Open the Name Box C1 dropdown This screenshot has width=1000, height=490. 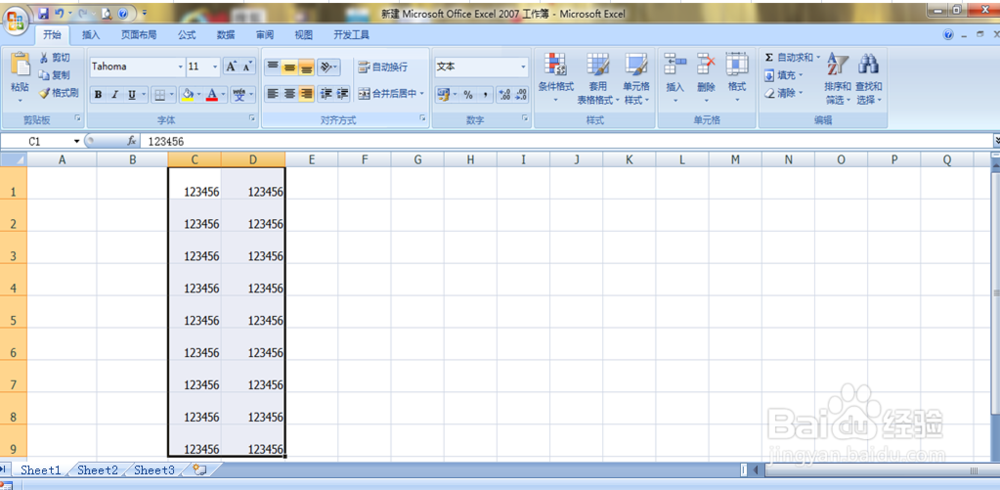pyautogui.click(x=77, y=141)
